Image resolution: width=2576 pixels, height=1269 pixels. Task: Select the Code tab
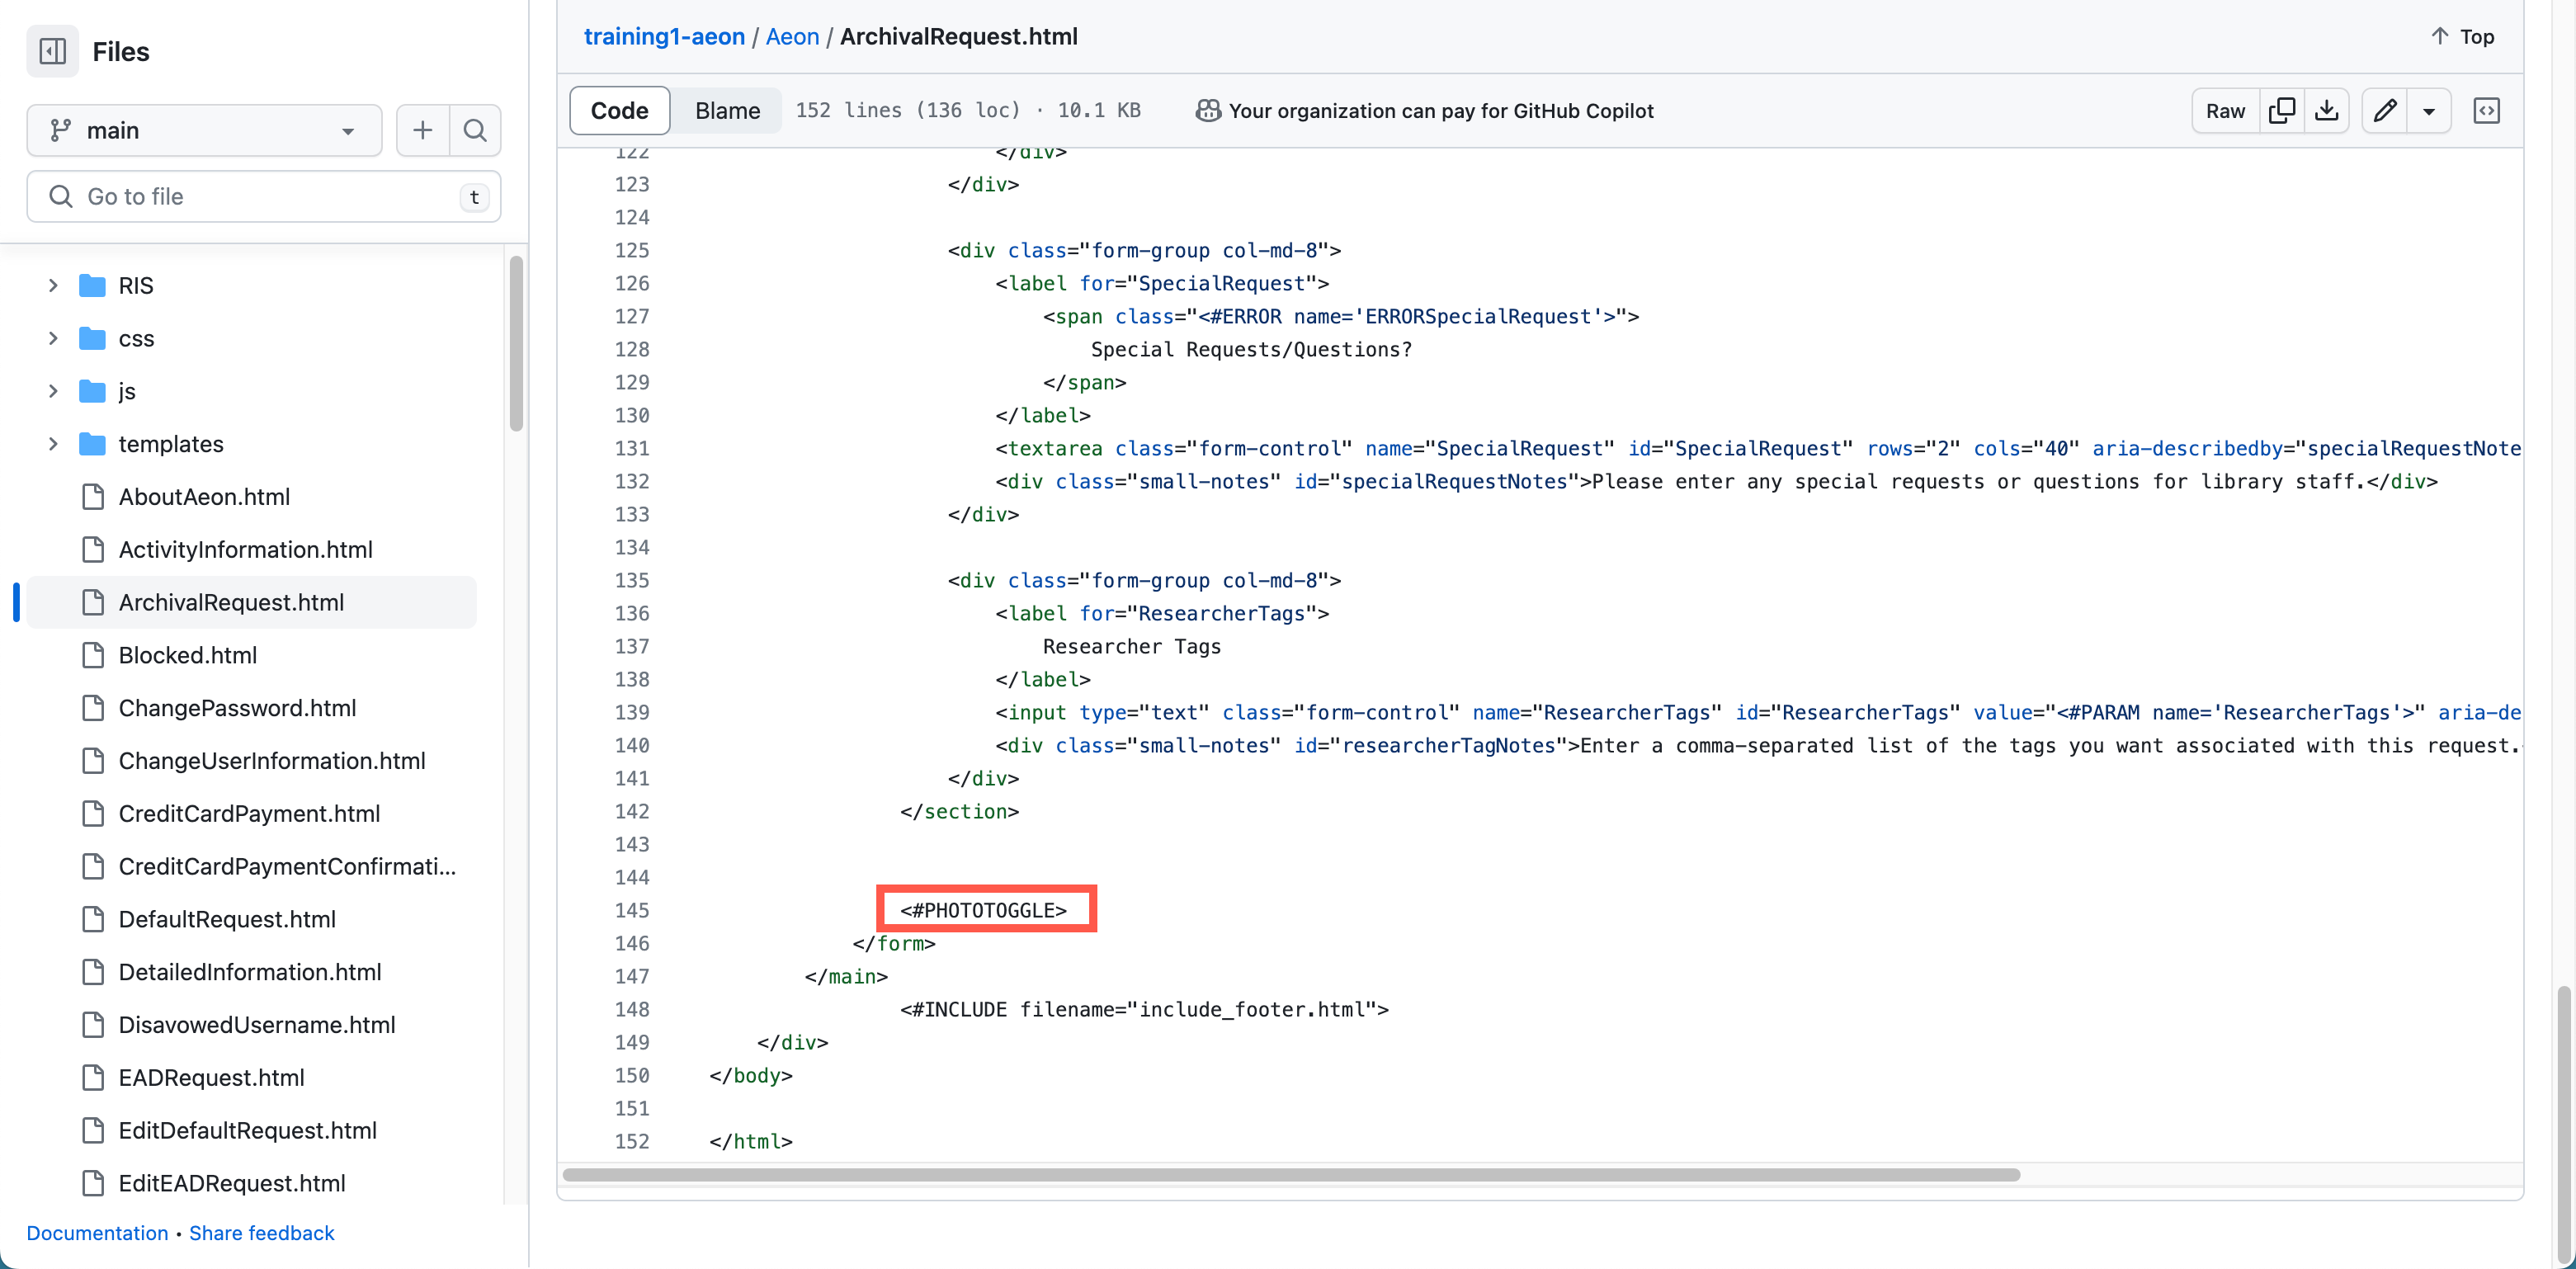(618, 110)
